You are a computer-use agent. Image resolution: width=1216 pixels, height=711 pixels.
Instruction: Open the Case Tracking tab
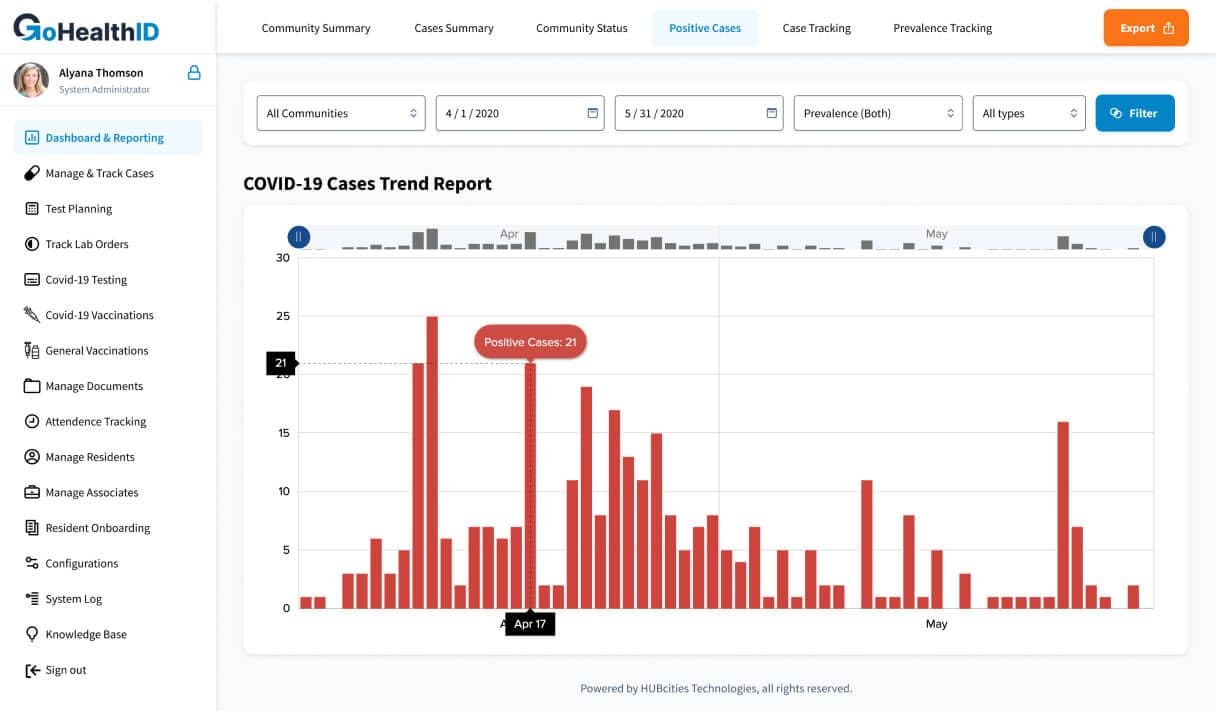click(x=817, y=28)
